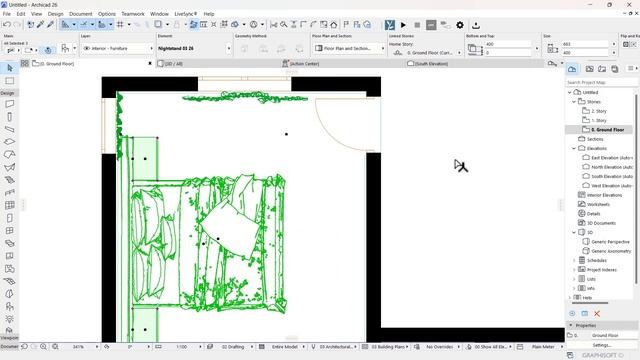Select the Slab tool in the toolbox
640x360 pixels.
coord(10,142)
